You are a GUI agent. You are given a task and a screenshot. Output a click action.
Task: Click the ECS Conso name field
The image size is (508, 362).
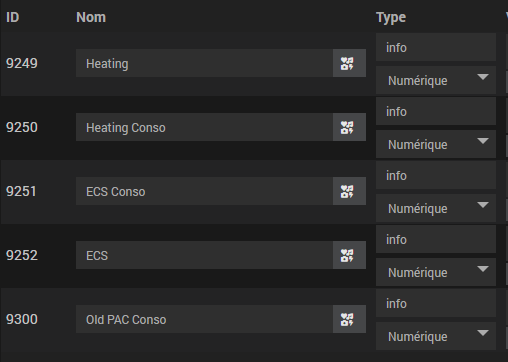pyautogui.click(x=204, y=191)
